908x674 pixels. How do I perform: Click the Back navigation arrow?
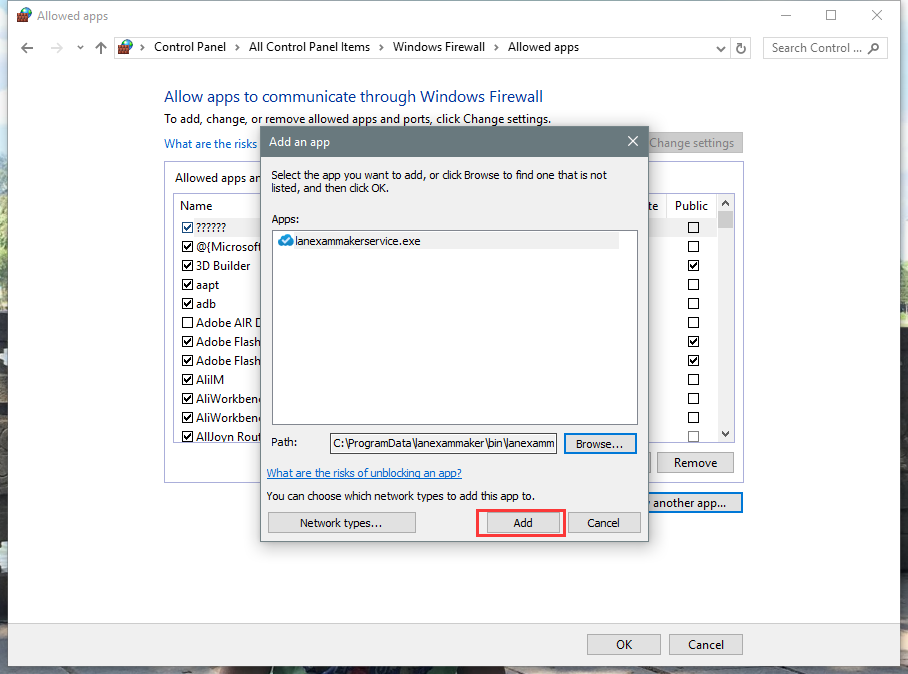27,48
